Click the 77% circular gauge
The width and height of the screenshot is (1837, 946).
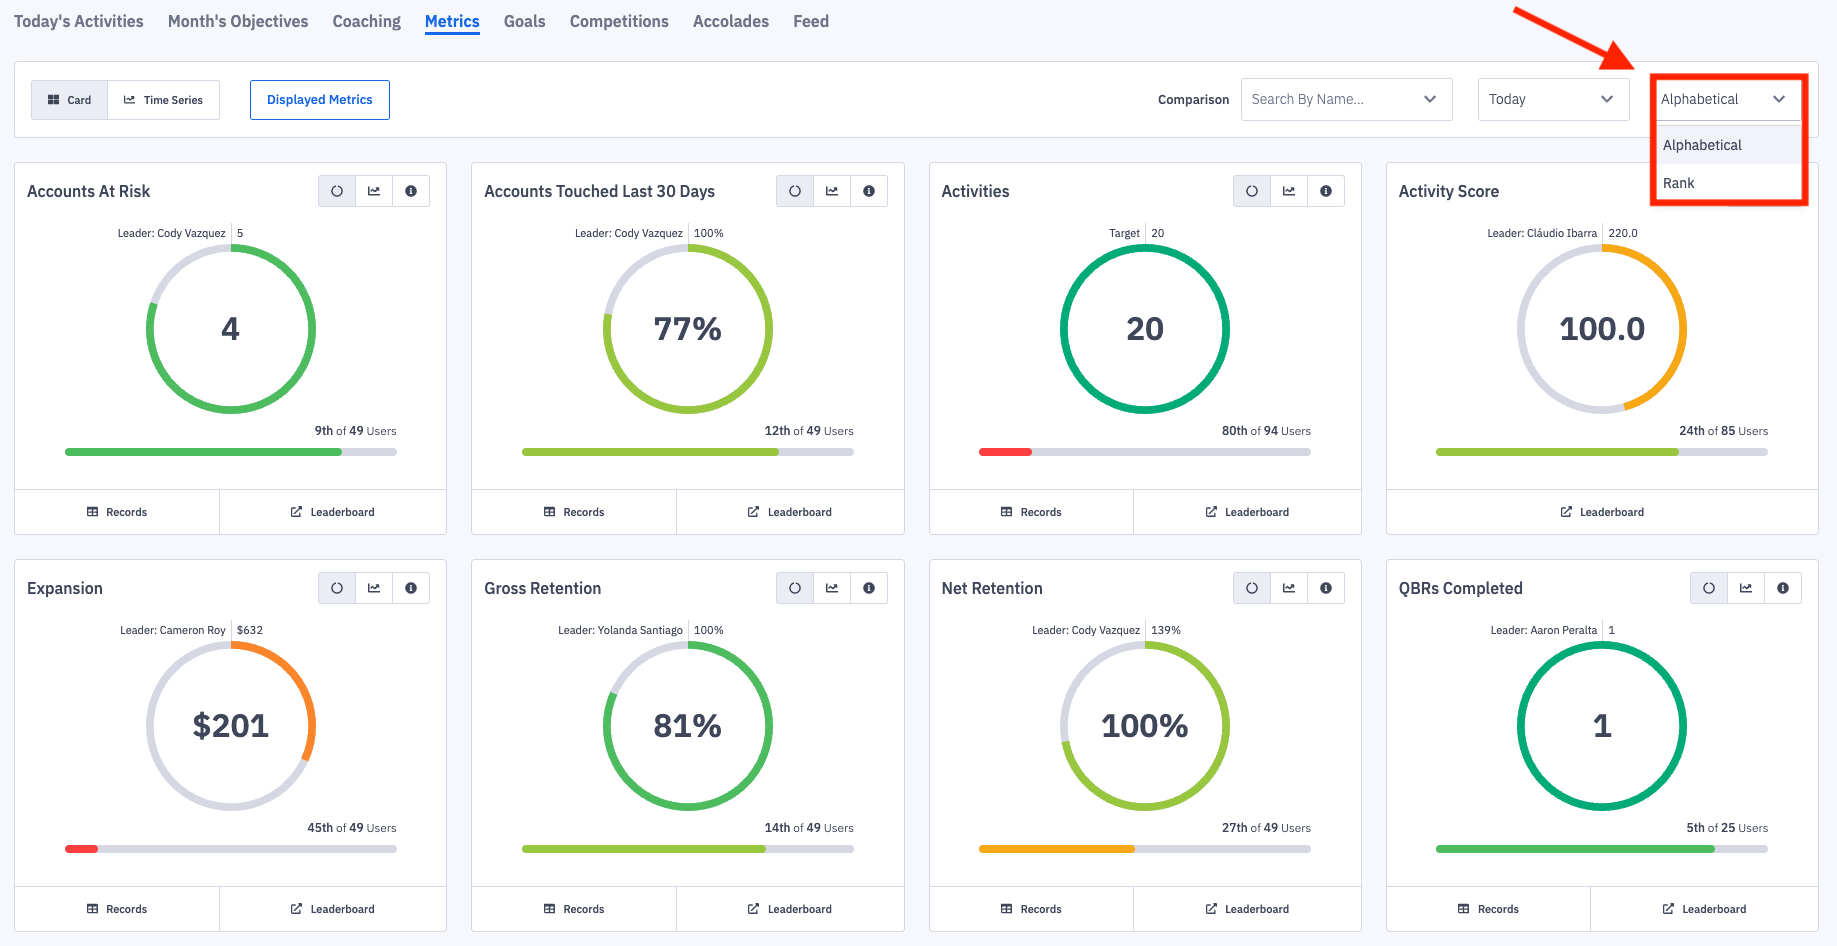point(688,329)
